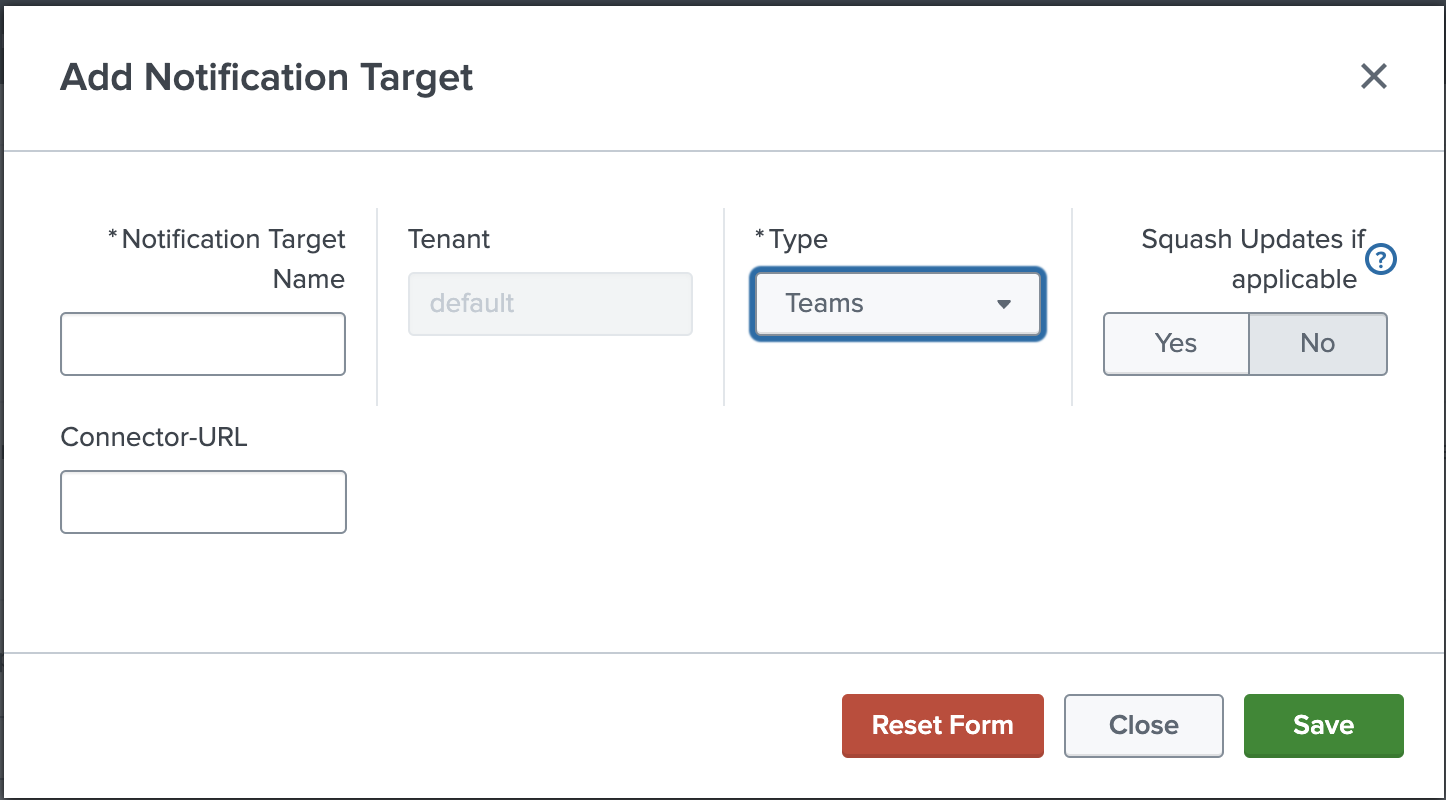Click the default placeholder text in Tenant

pyautogui.click(x=472, y=304)
